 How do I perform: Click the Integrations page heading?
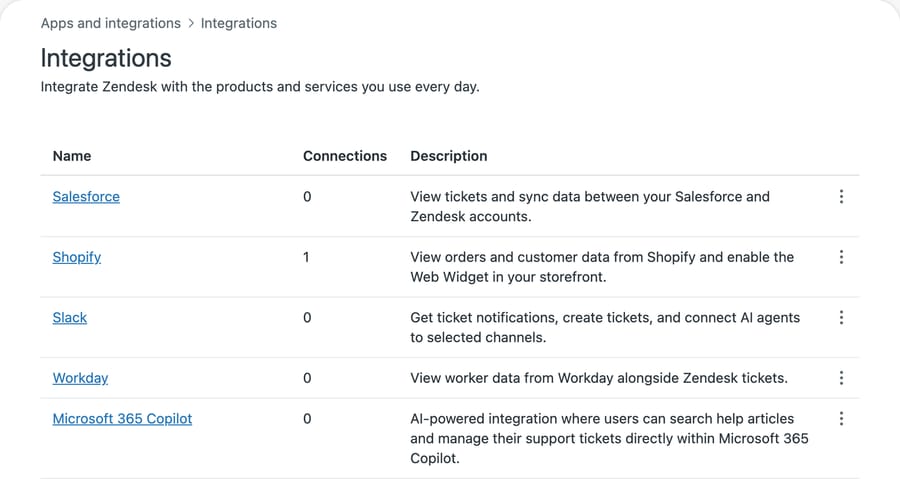(106, 58)
